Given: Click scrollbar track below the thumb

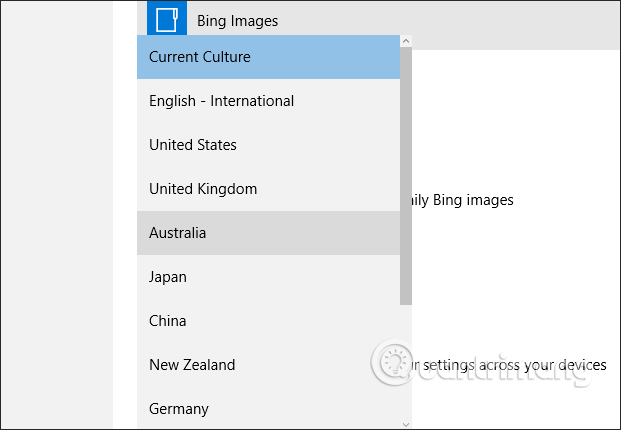Looking at the screenshot, I should pos(405,360).
